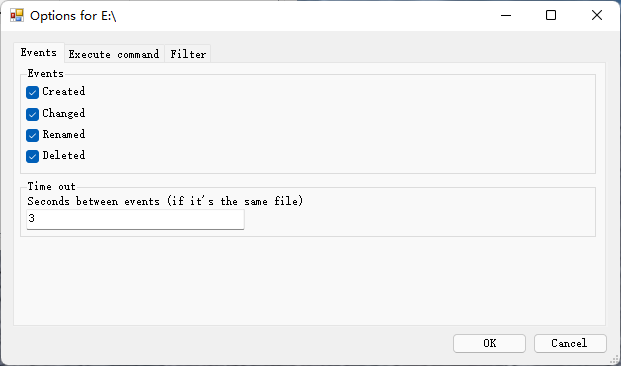This screenshot has width=621, height=366.
Task: Minimize the Options for E:\ window
Action: (x=506, y=15)
